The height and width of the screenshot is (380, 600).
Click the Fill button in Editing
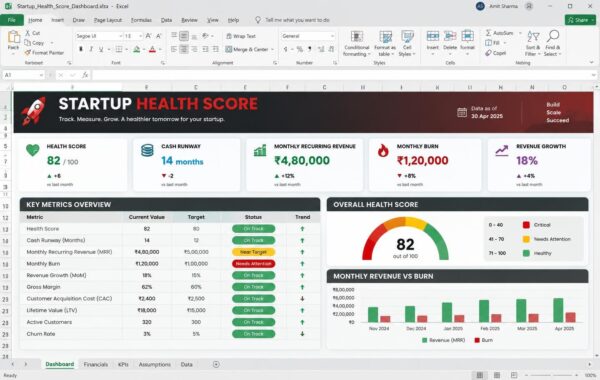(492, 43)
